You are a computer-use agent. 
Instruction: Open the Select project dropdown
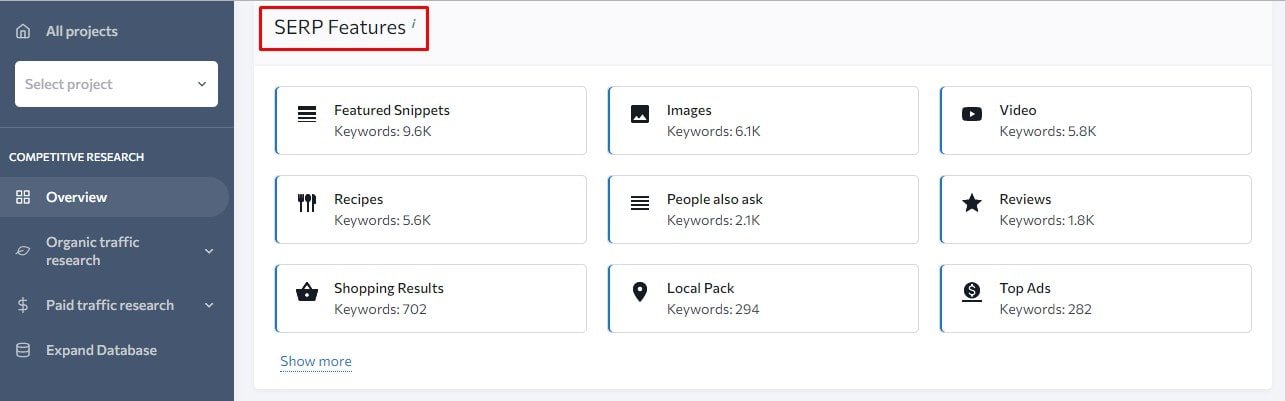coord(116,84)
